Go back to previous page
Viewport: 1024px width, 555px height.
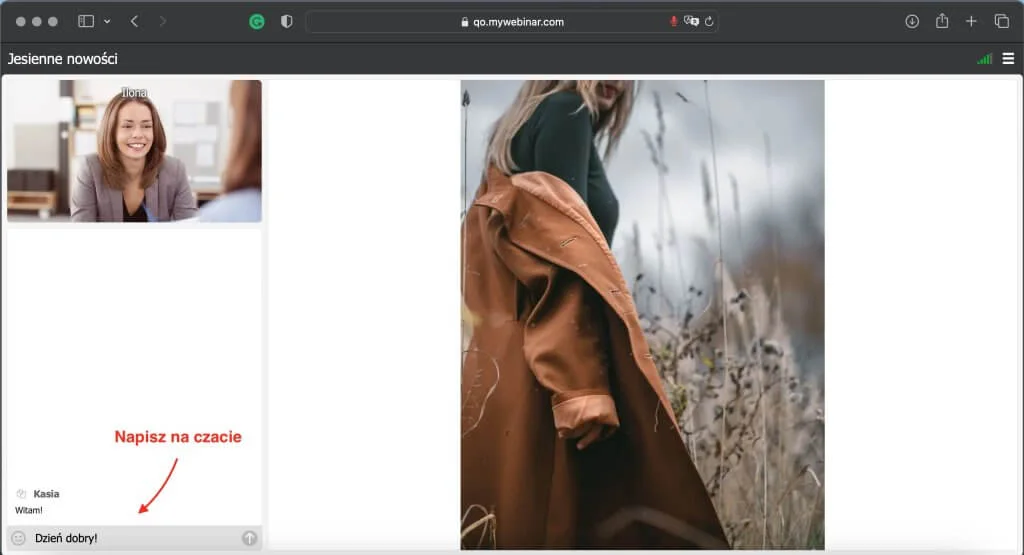pos(135,22)
